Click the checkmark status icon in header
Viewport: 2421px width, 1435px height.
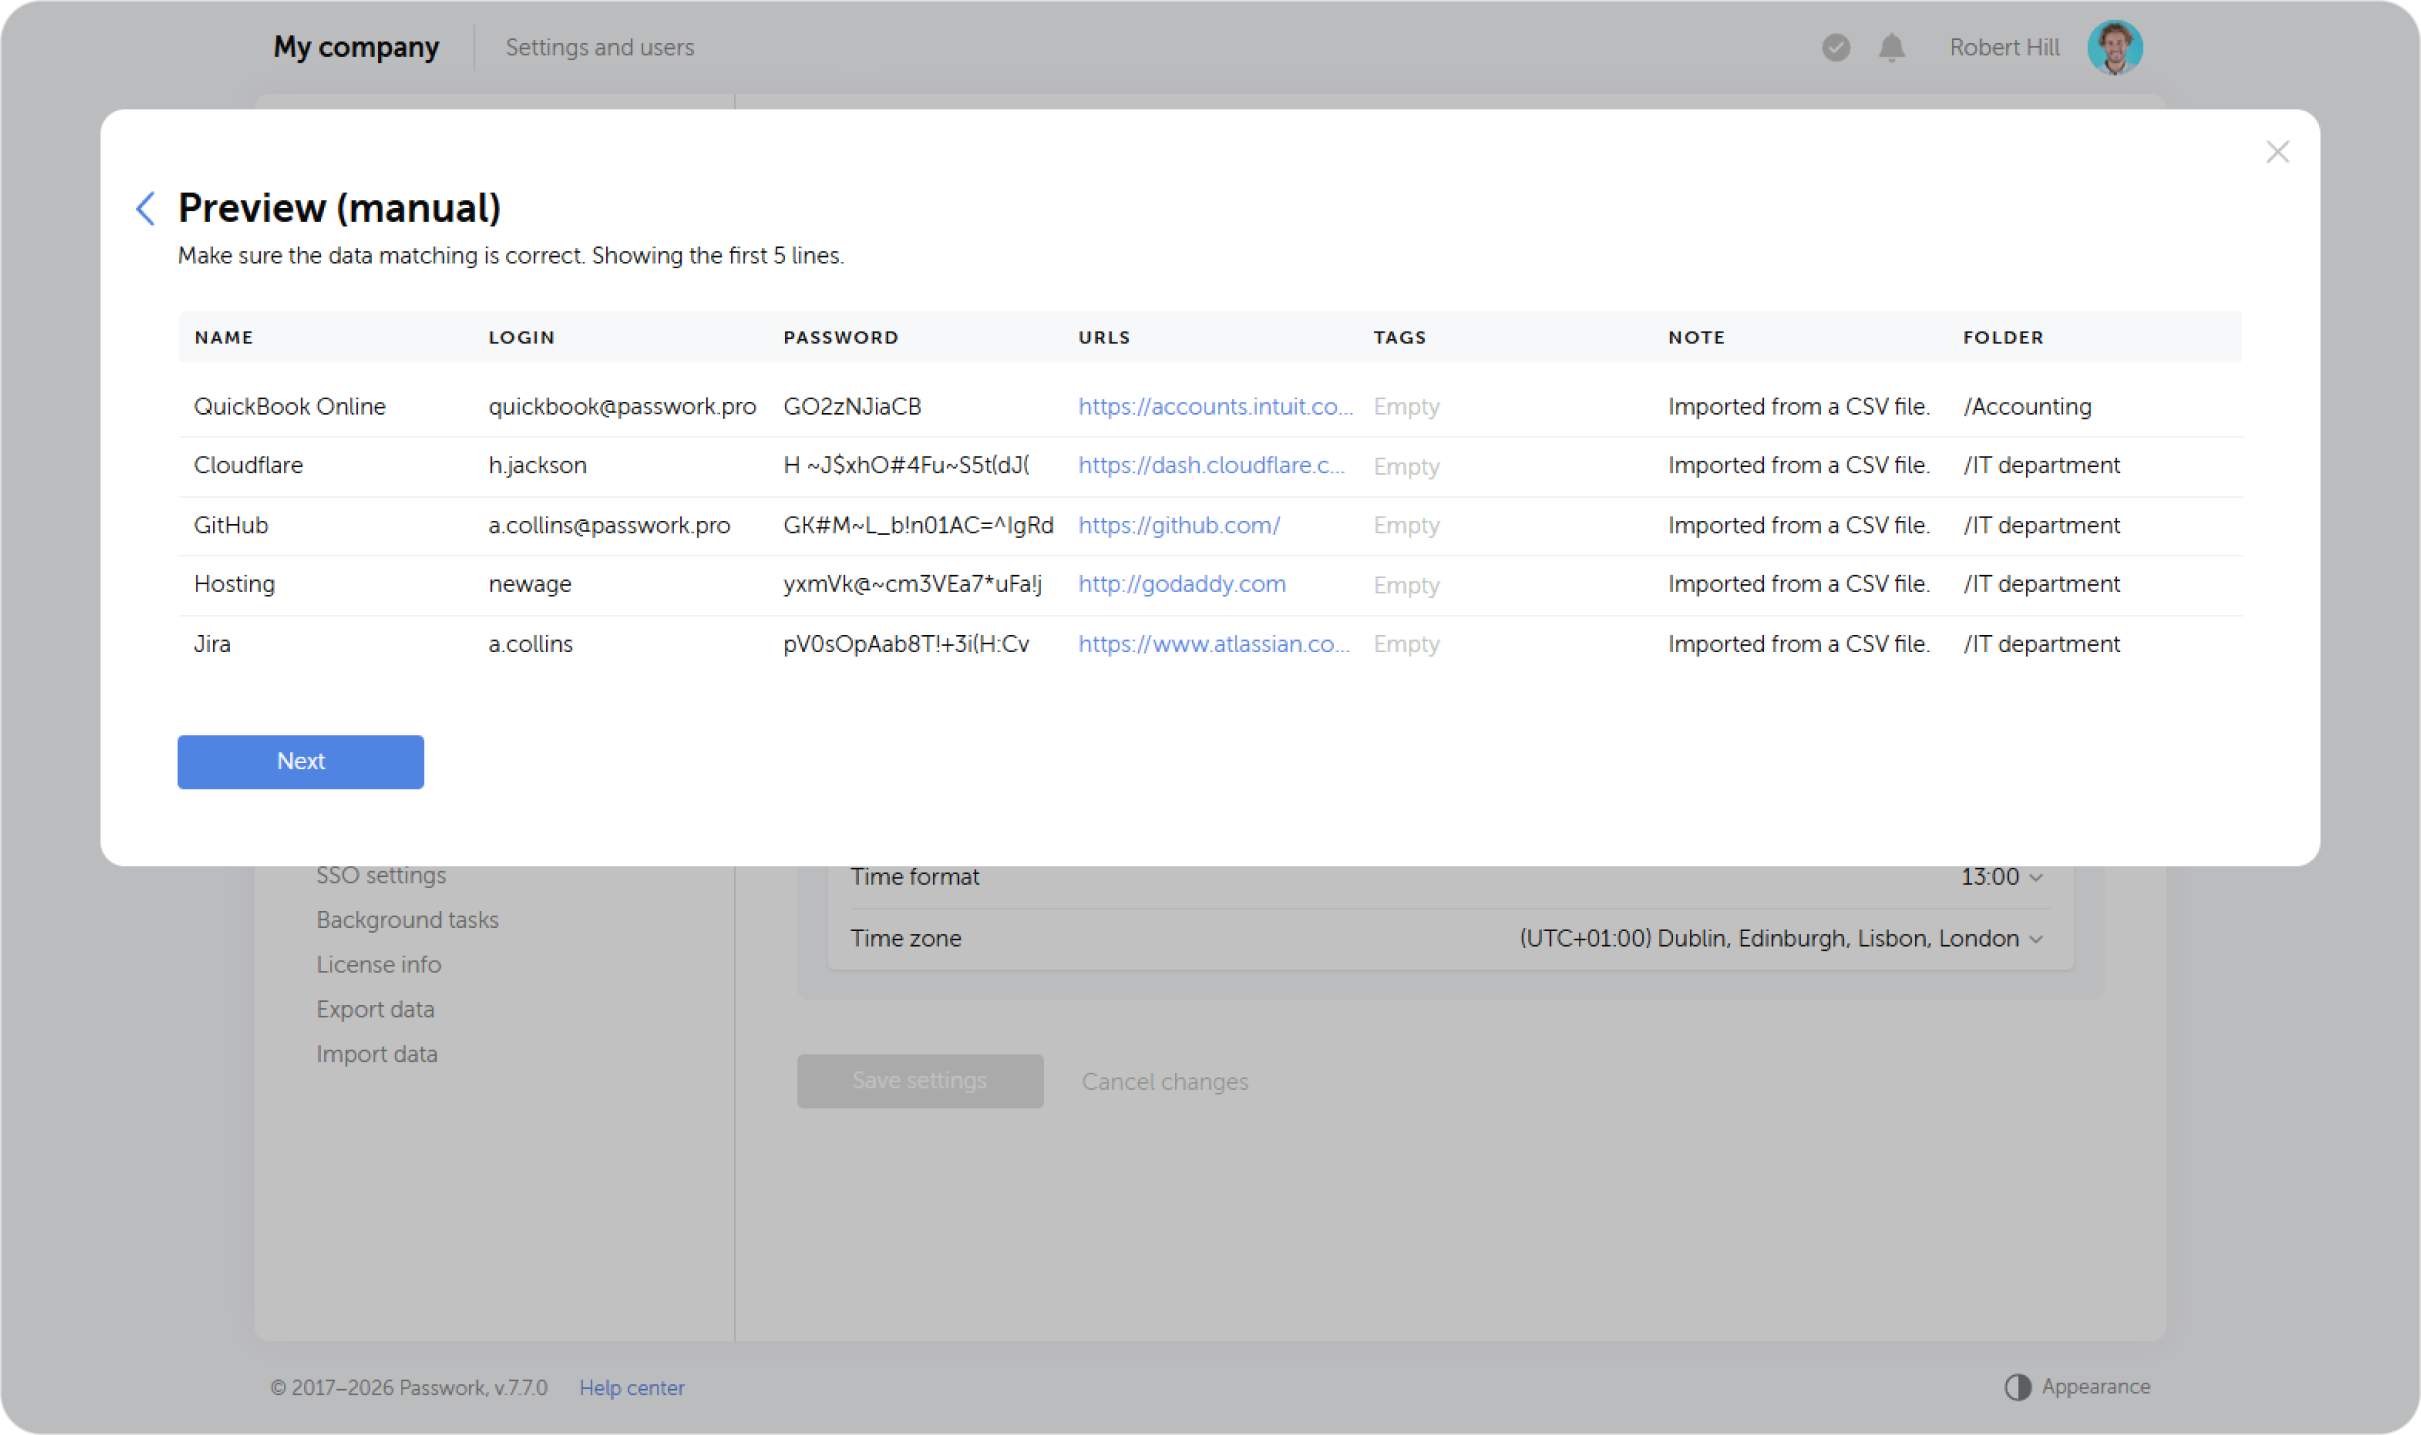click(x=1835, y=47)
